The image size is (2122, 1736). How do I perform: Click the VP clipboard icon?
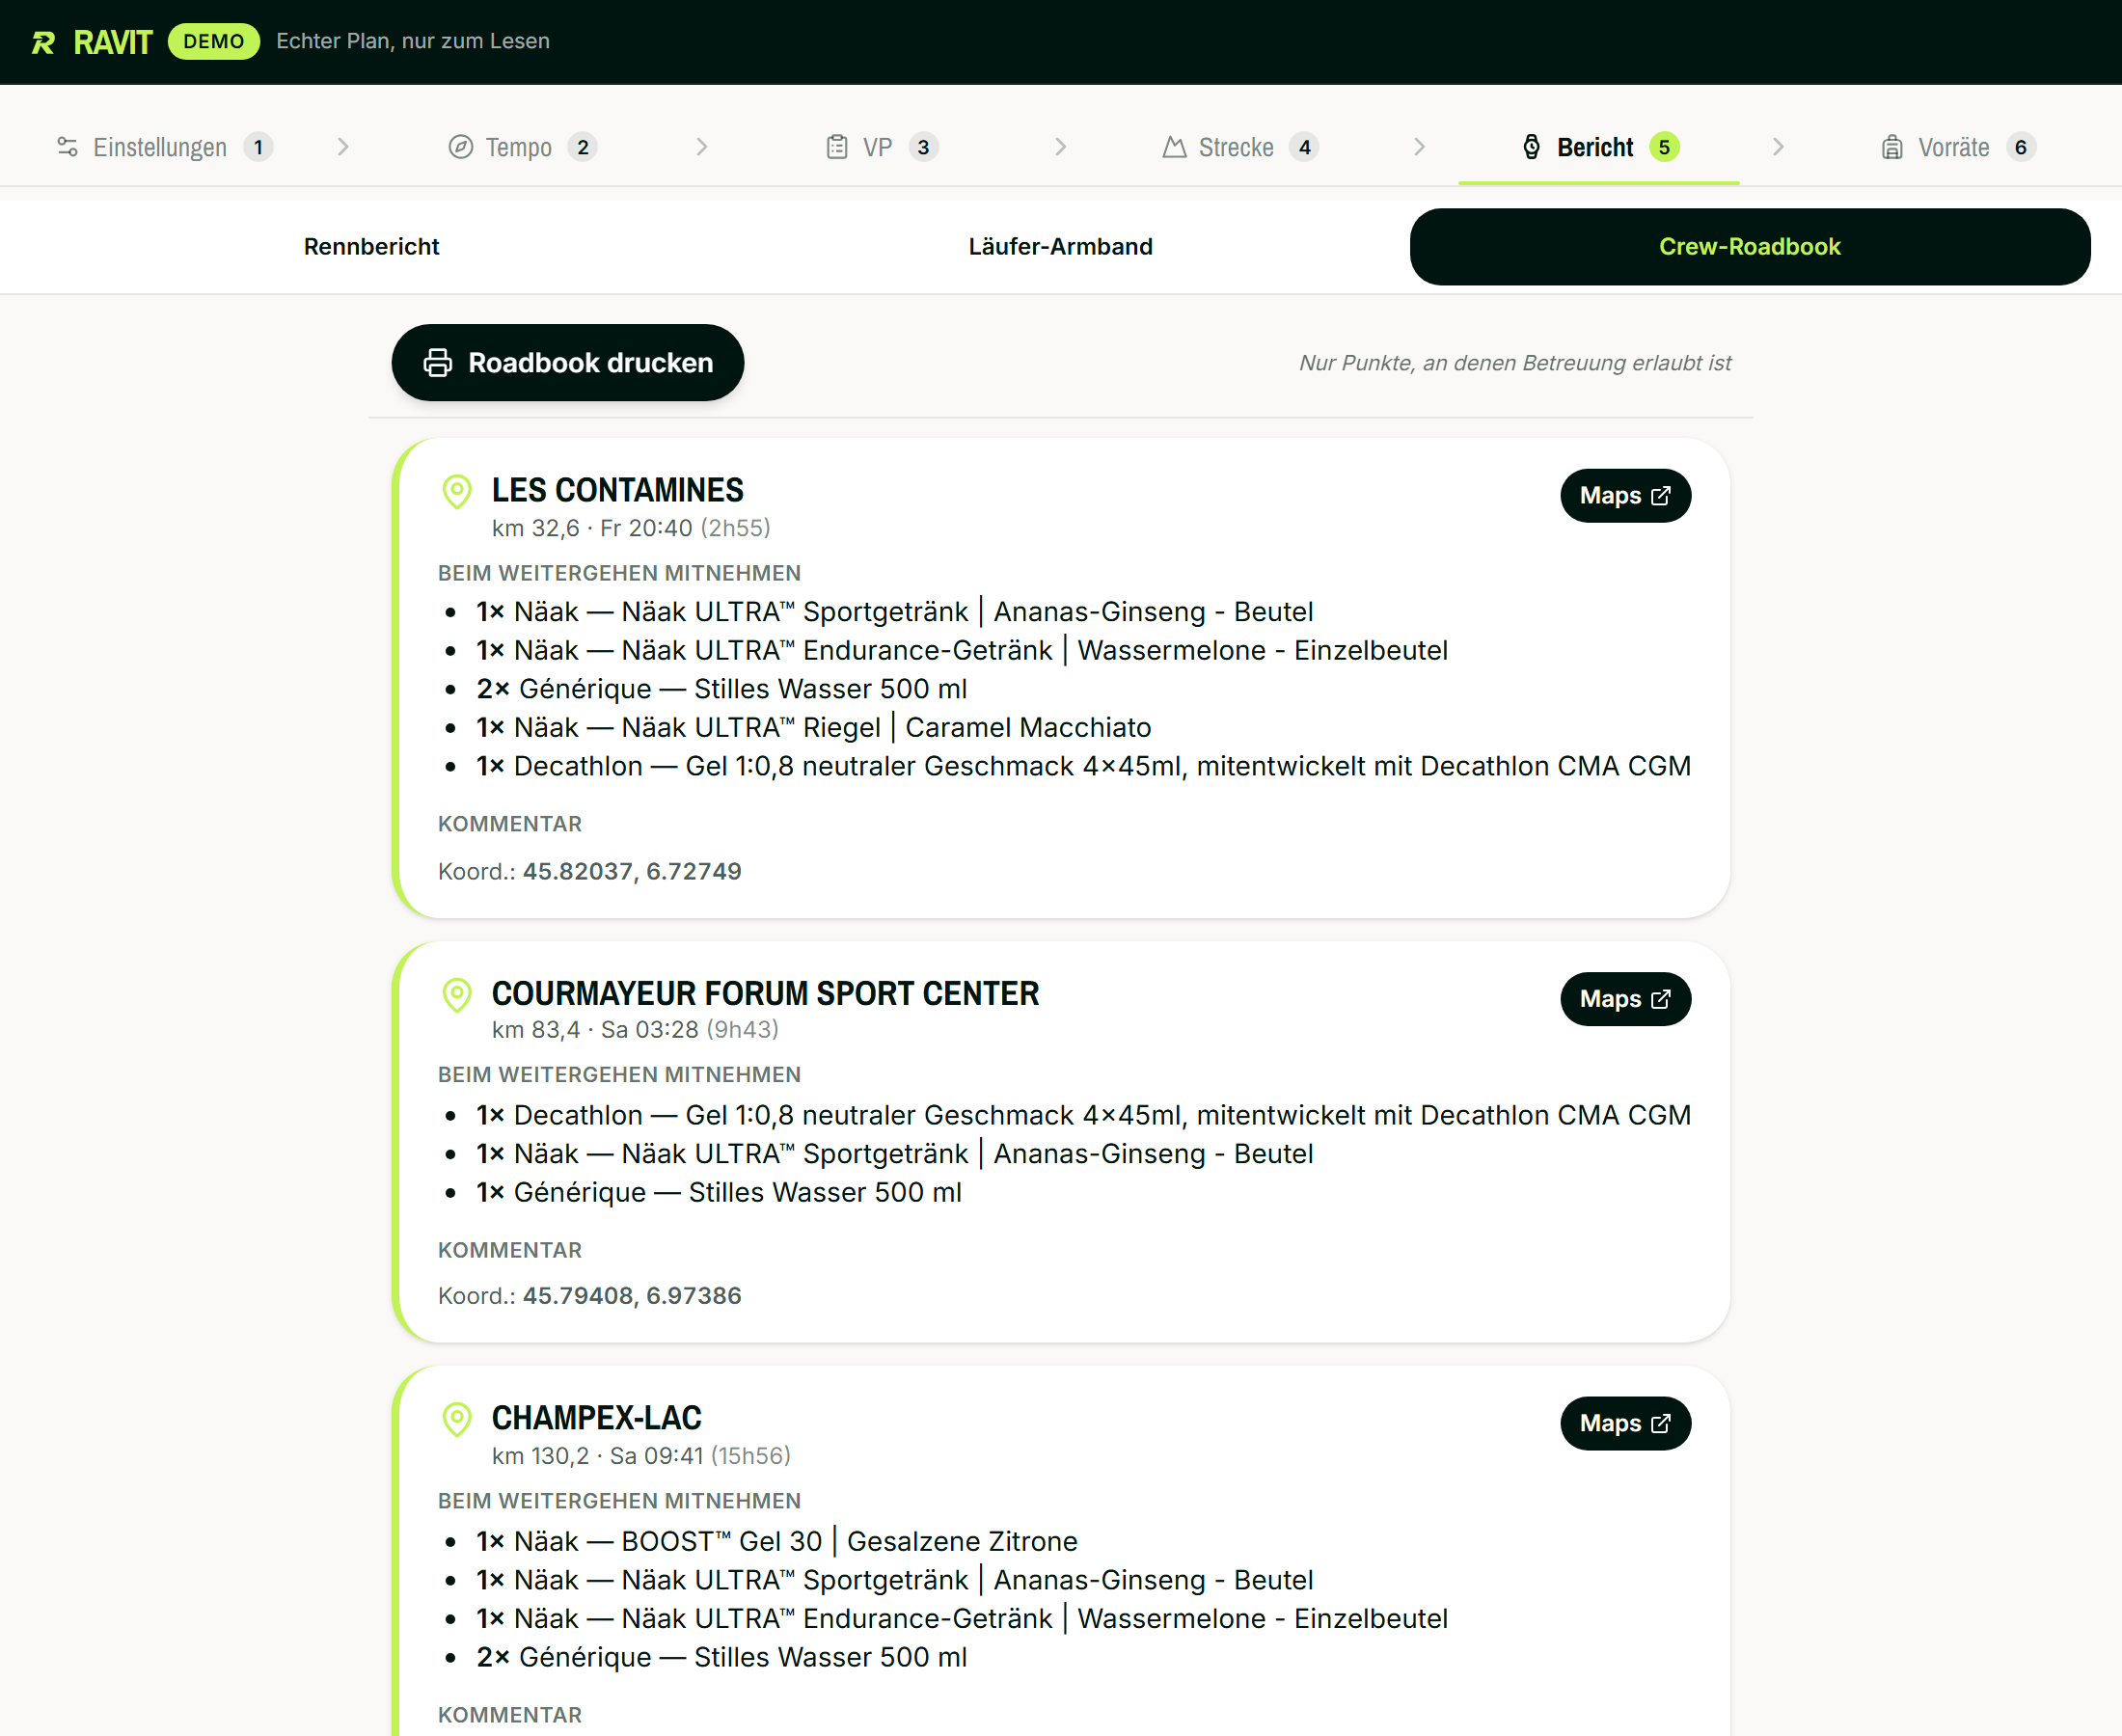point(837,147)
